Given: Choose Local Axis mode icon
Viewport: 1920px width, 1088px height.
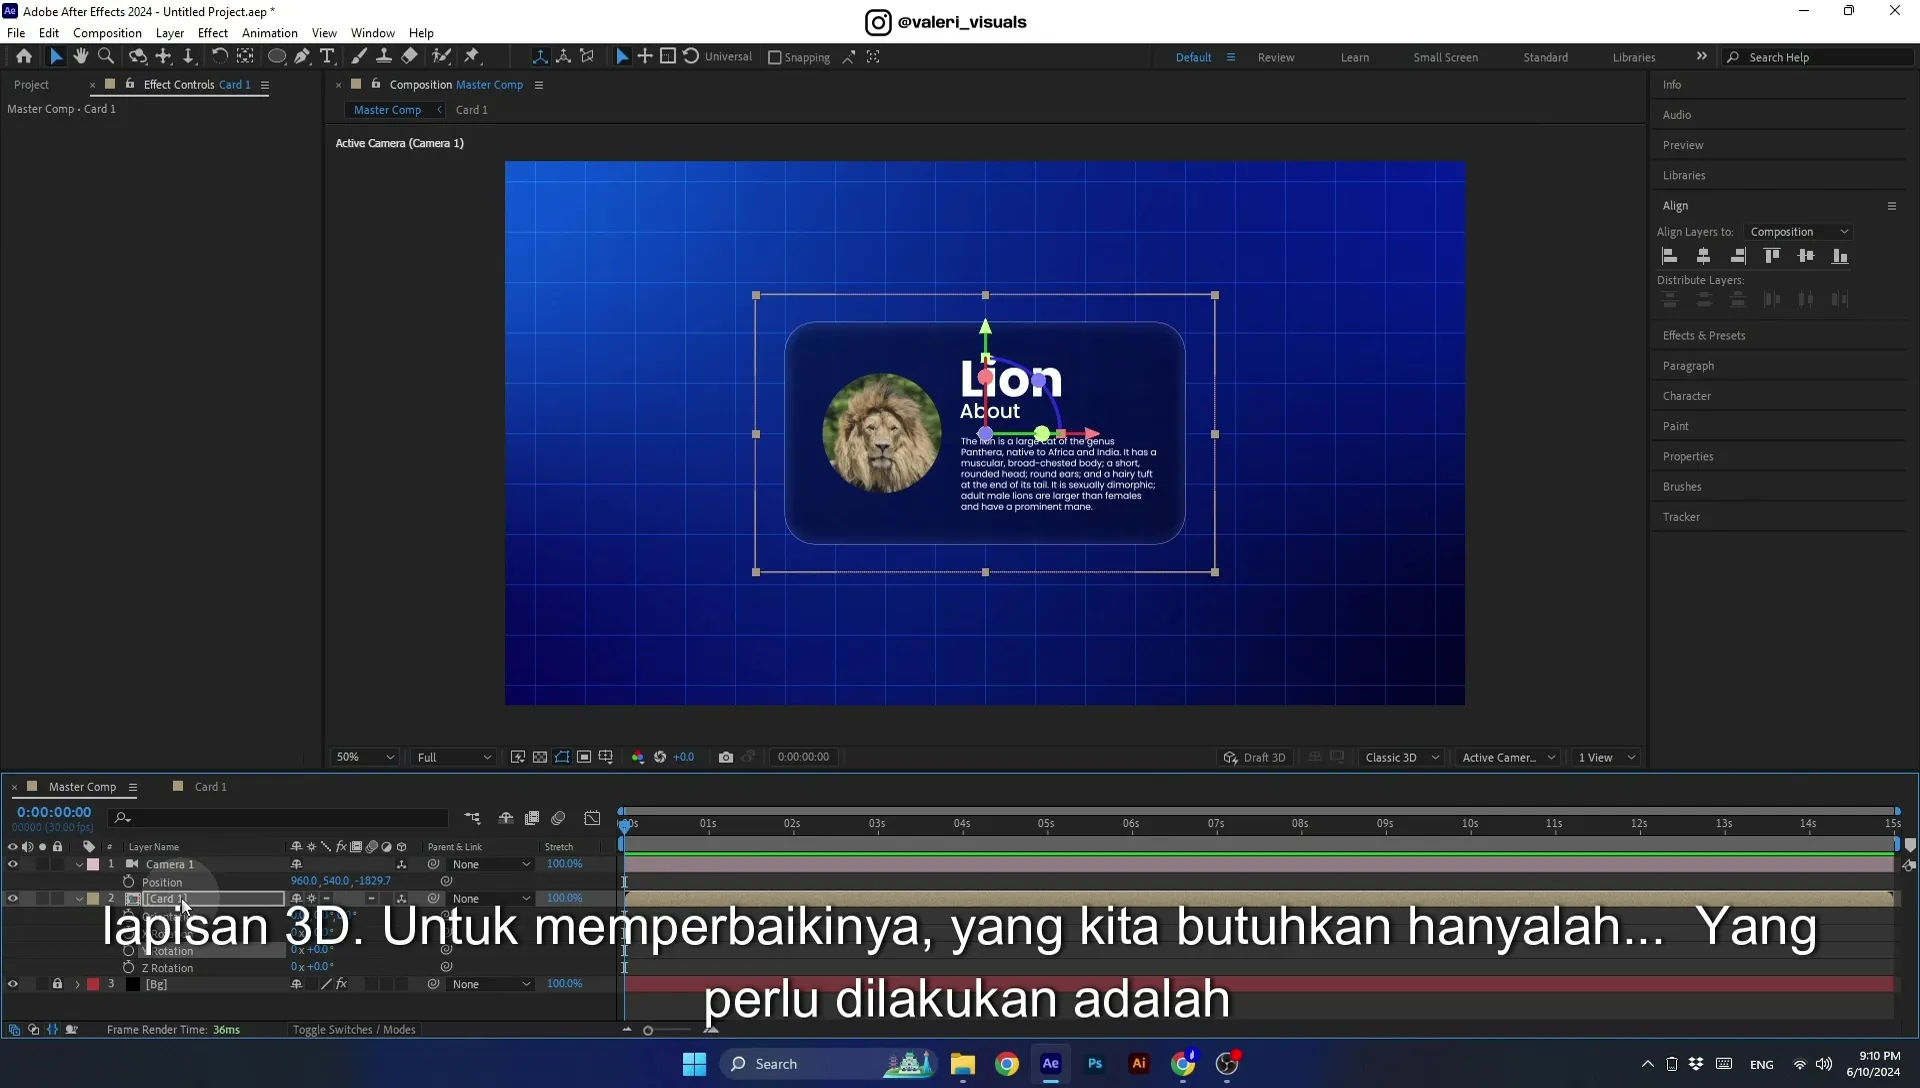Looking at the screenshot, I should 540,57.
